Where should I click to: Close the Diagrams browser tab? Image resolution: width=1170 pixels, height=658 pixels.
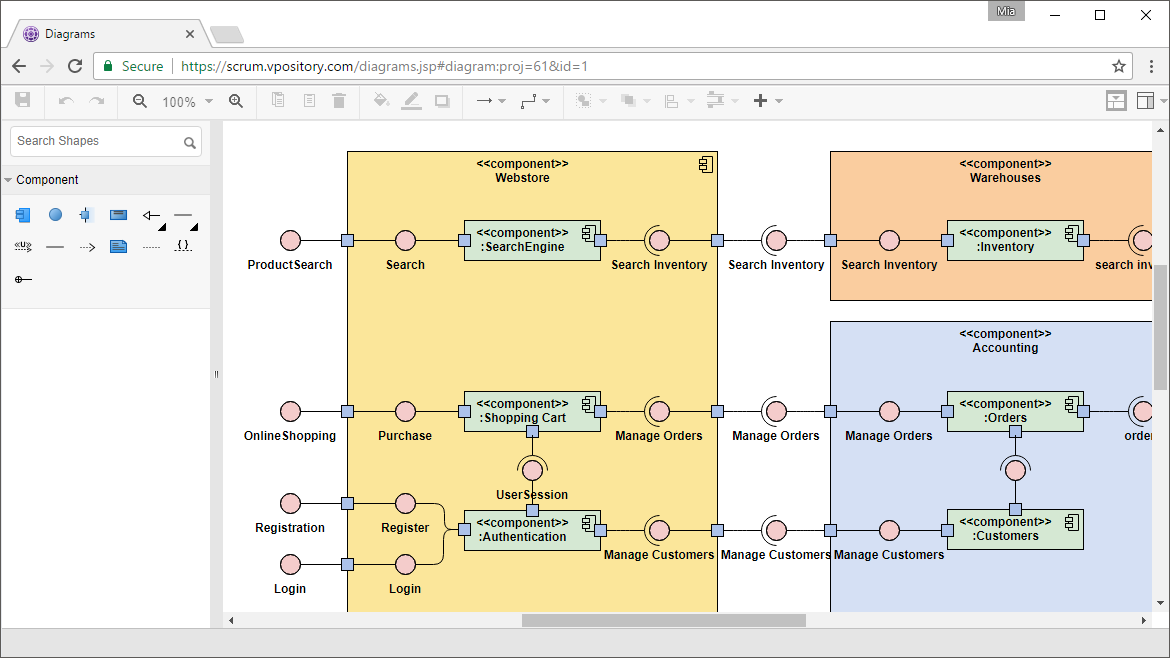(190, 34)
